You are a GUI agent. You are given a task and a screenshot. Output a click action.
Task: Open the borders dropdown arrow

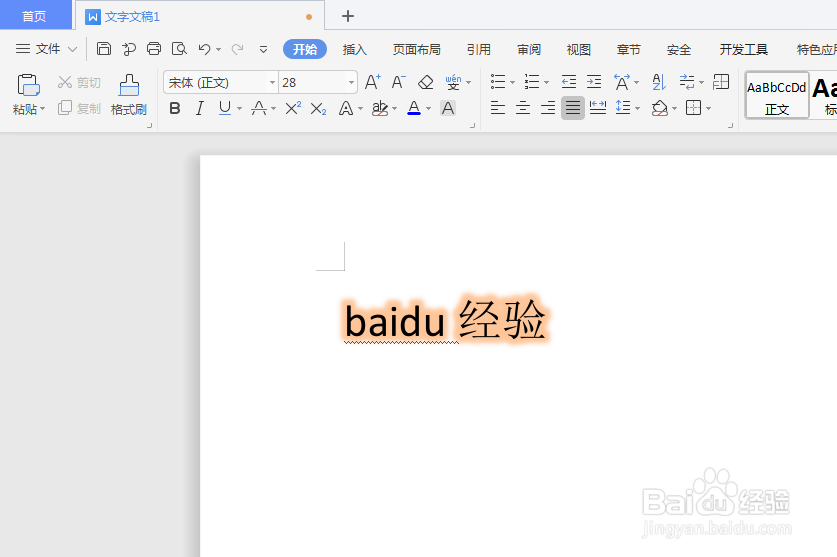[708, 108]
